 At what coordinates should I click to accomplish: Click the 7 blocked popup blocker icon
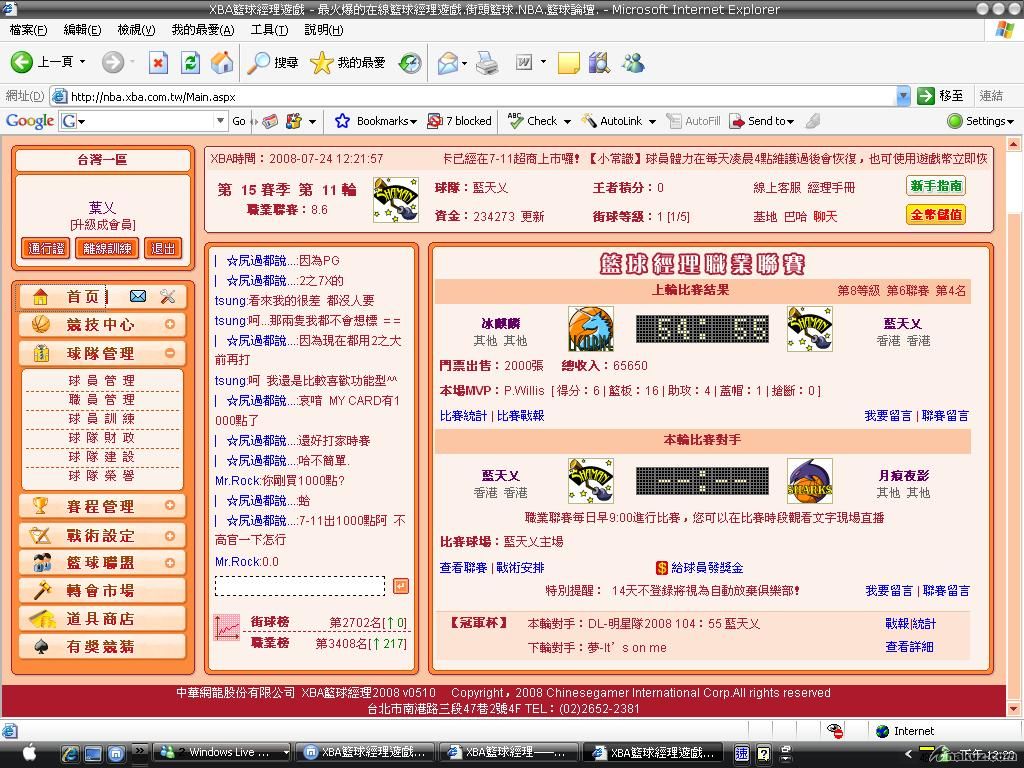(x=435, y=121)
